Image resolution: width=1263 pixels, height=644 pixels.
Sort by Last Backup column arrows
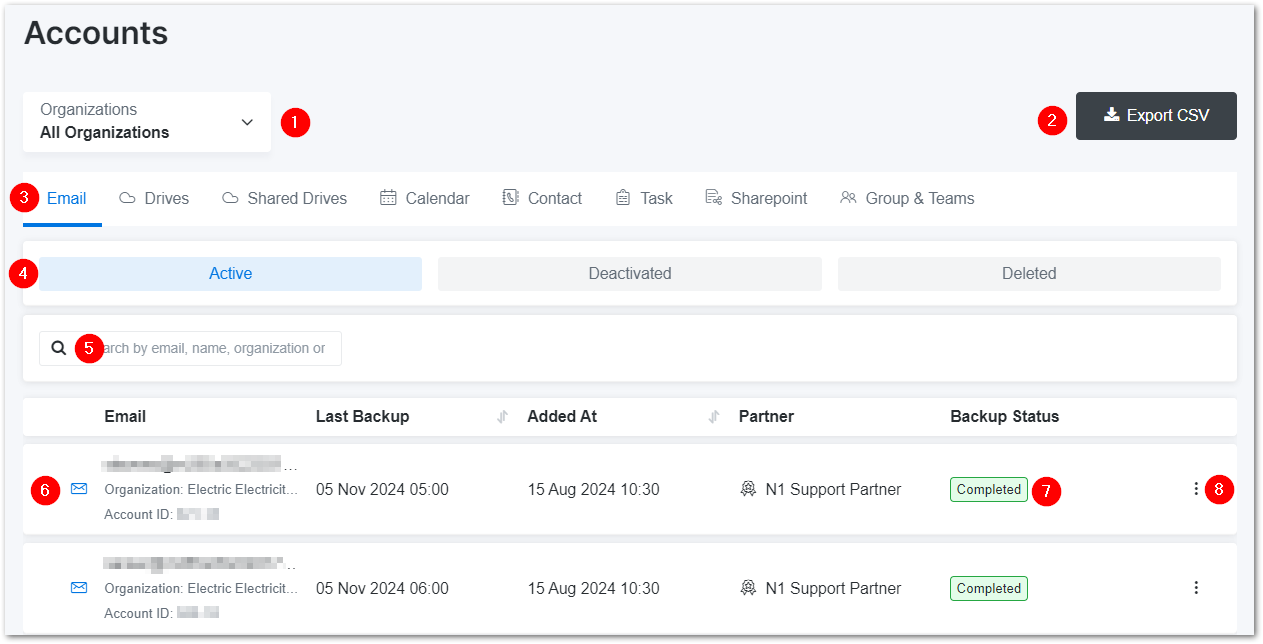pos(502,417)
